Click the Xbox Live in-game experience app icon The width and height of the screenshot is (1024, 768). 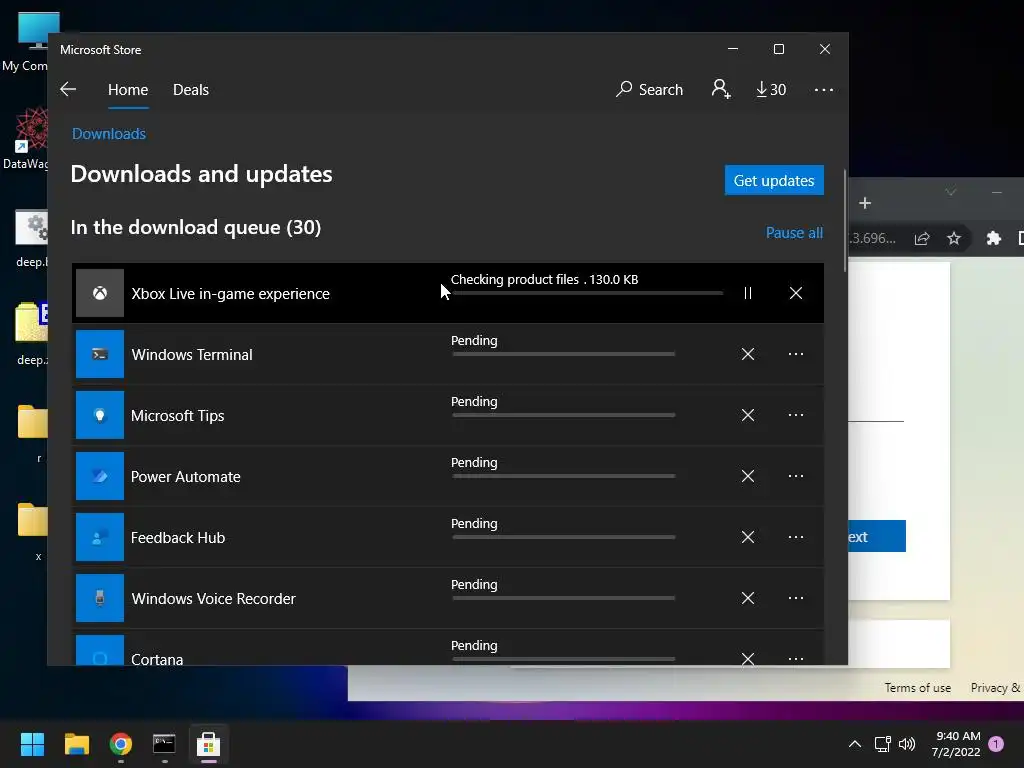[x=100, y=293]
